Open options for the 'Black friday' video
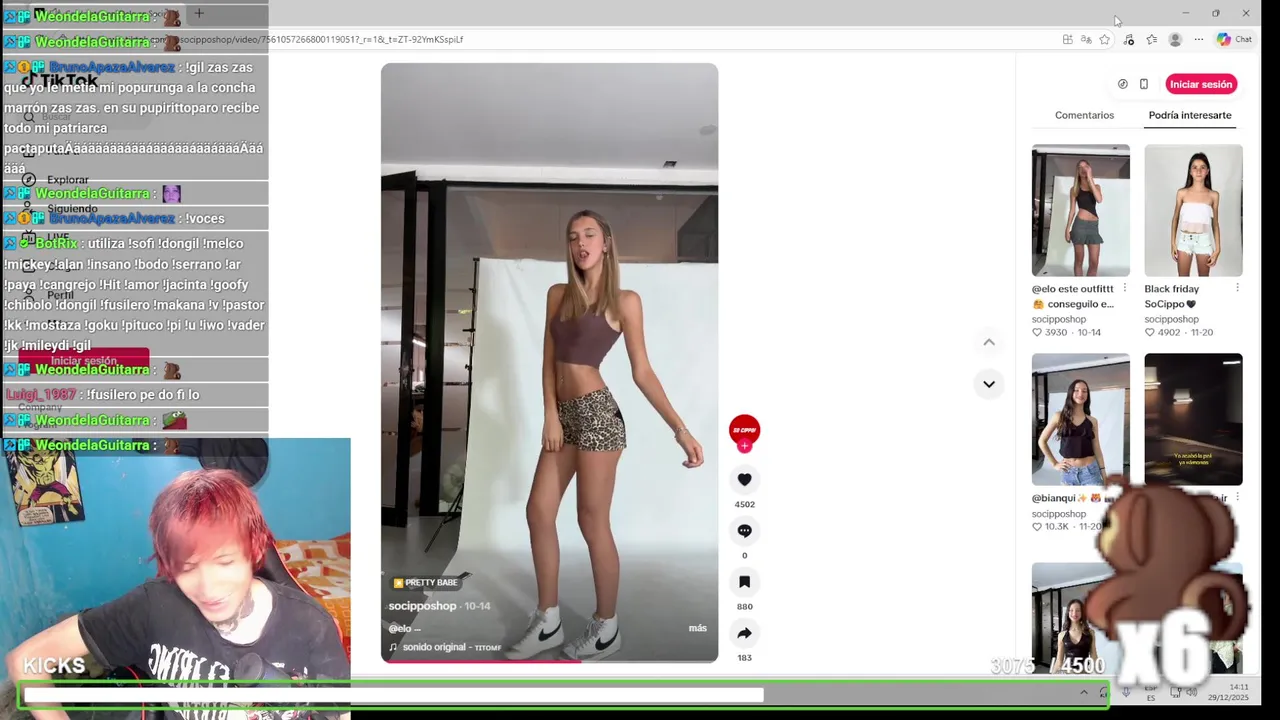Viewport: 1280px width, 720px height. (x=1237, y=289)
